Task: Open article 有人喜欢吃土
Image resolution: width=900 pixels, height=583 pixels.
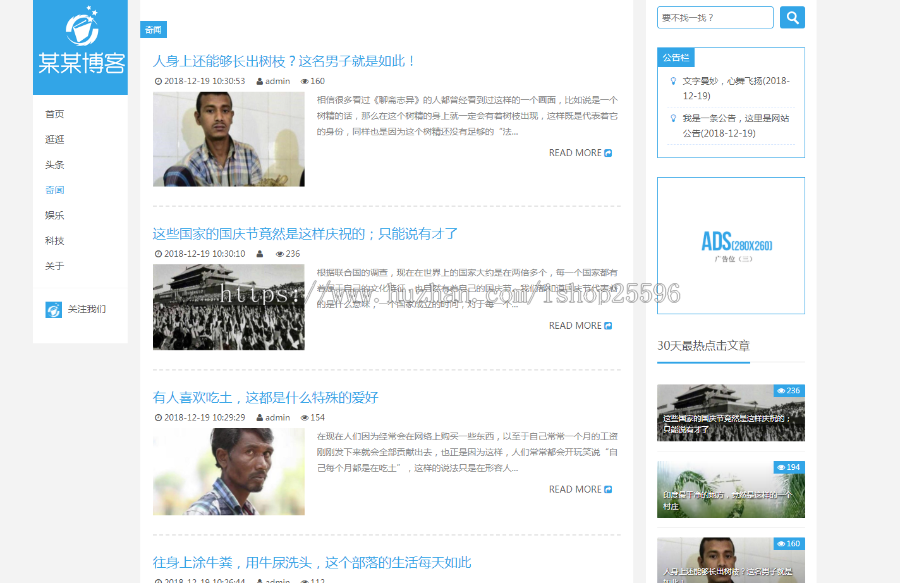Action: tap(265, 398)
